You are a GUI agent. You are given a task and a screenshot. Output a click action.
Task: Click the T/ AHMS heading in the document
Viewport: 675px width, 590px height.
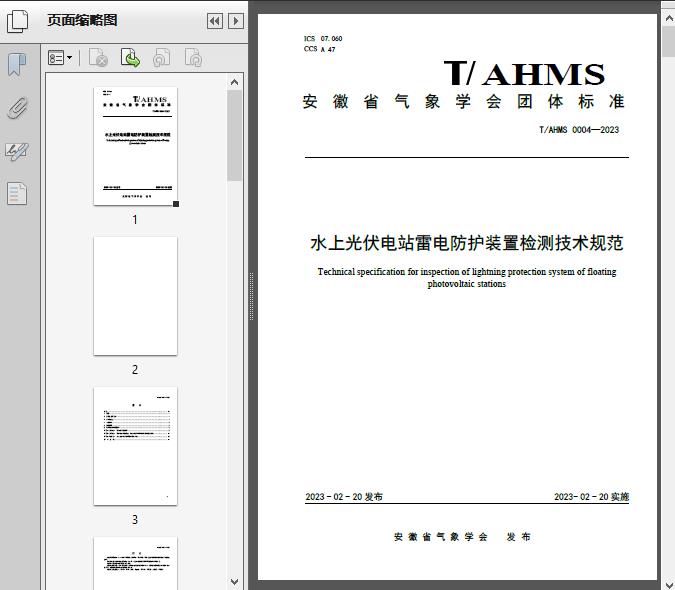(x=524, y=74)
